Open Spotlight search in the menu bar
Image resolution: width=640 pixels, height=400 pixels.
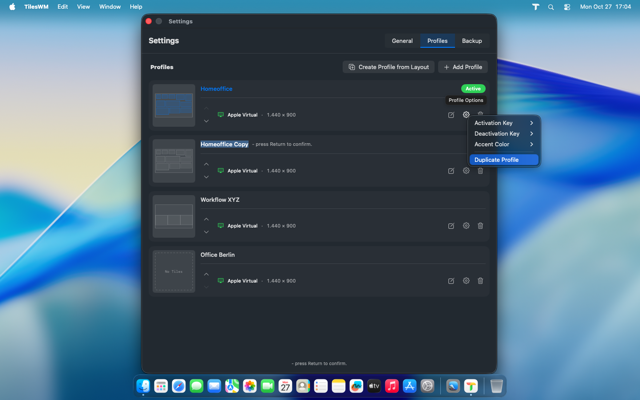click(x=550, y=7)
